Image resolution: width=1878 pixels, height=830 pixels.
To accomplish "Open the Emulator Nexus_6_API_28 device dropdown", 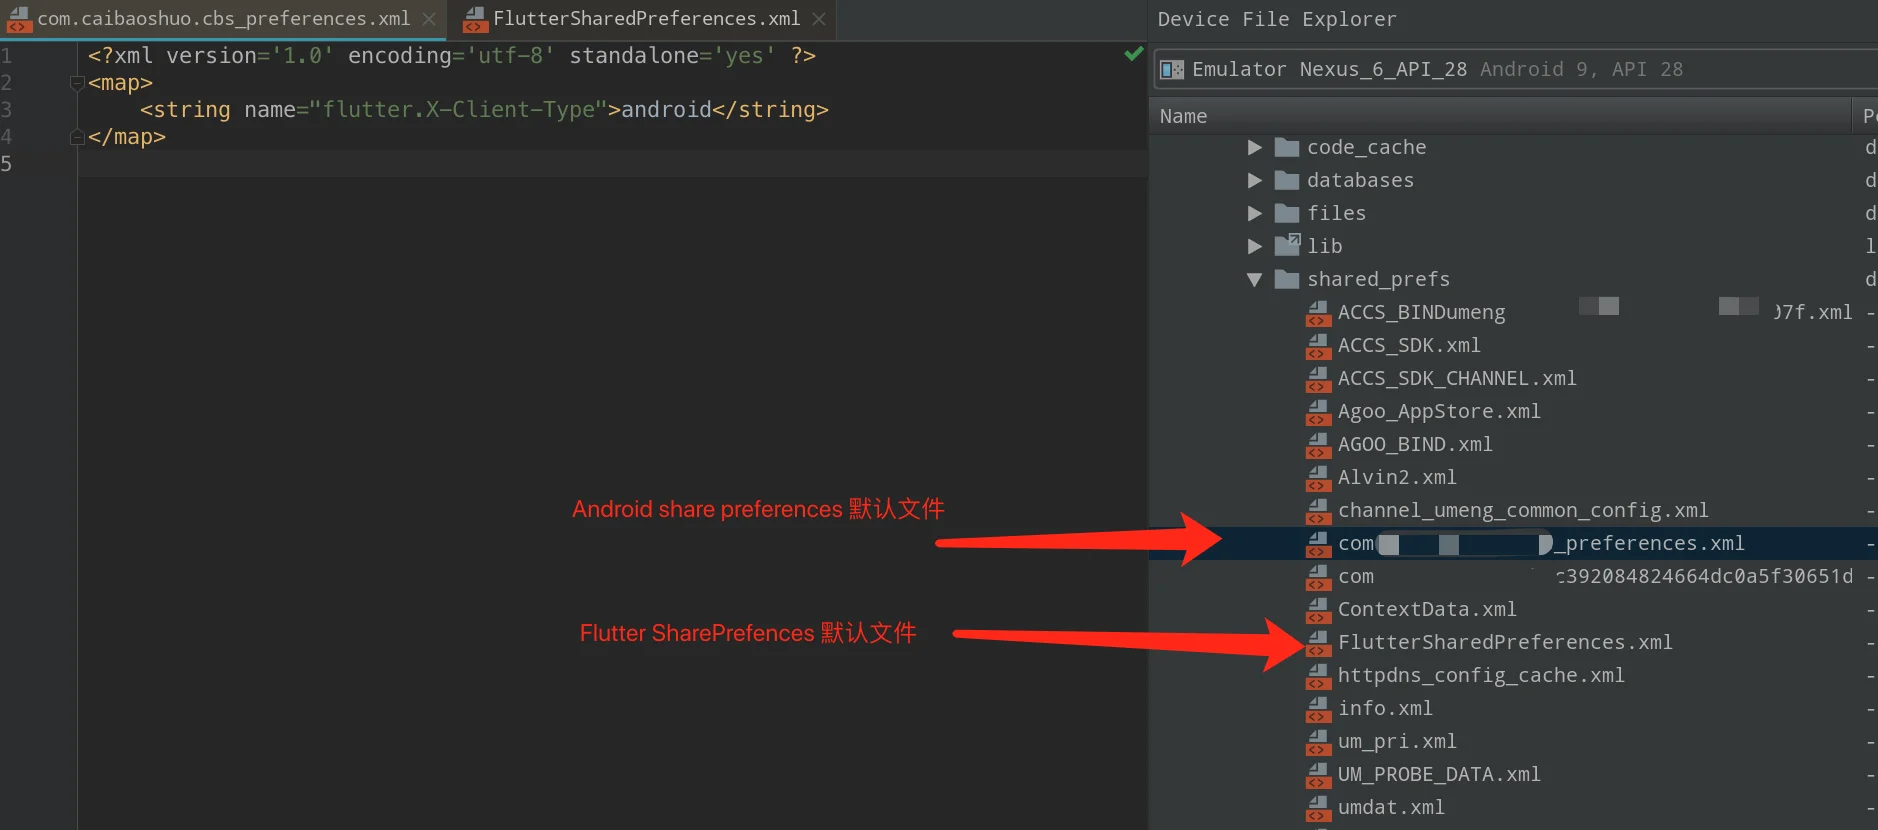I will tap(1516, 69).
